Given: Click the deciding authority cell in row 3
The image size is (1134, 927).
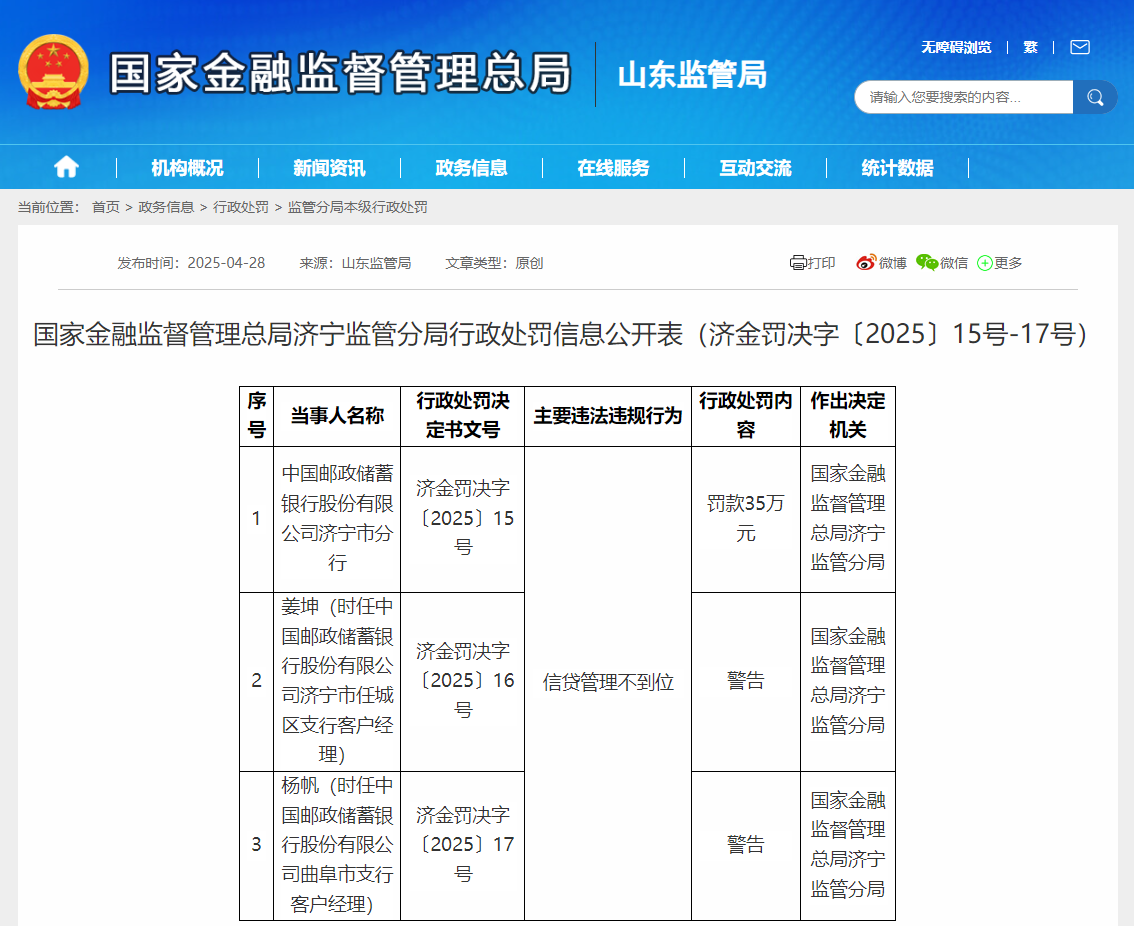Looking at the screenshot, I should (x=848, y=845).
